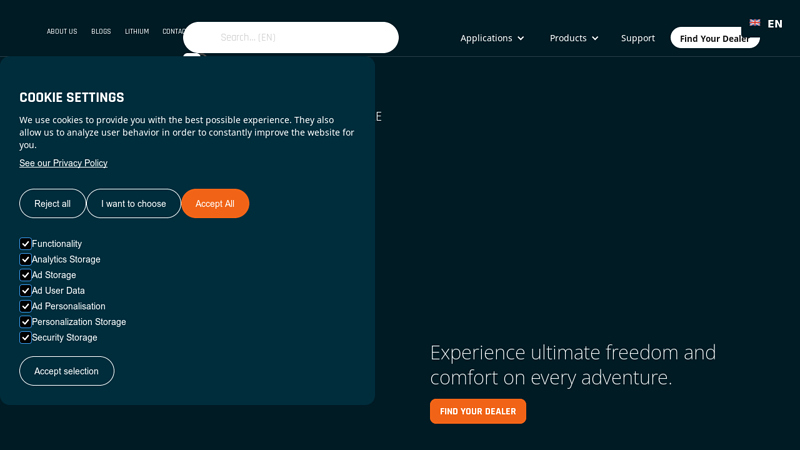
Task: Uncheck the Functionality checkbox
Action: click(26, 244)
